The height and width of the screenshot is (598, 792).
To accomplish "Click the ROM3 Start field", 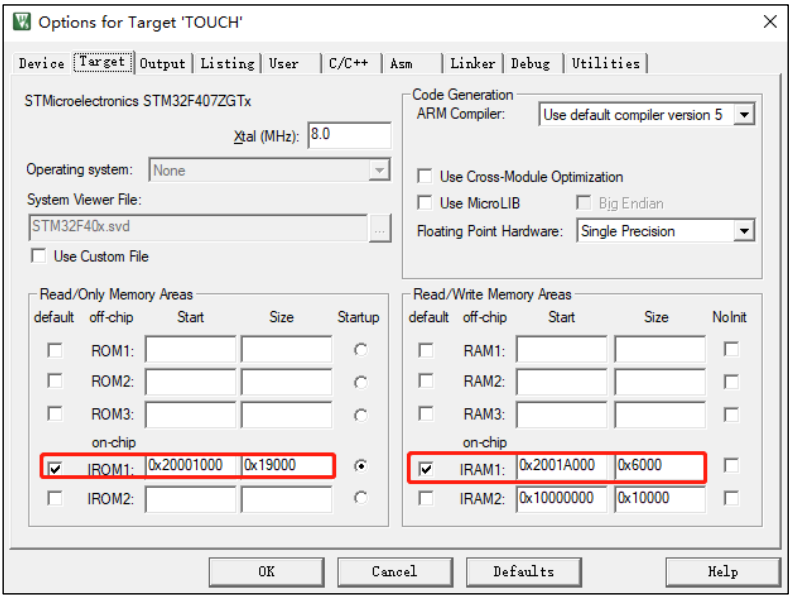I will coord(190,415).
